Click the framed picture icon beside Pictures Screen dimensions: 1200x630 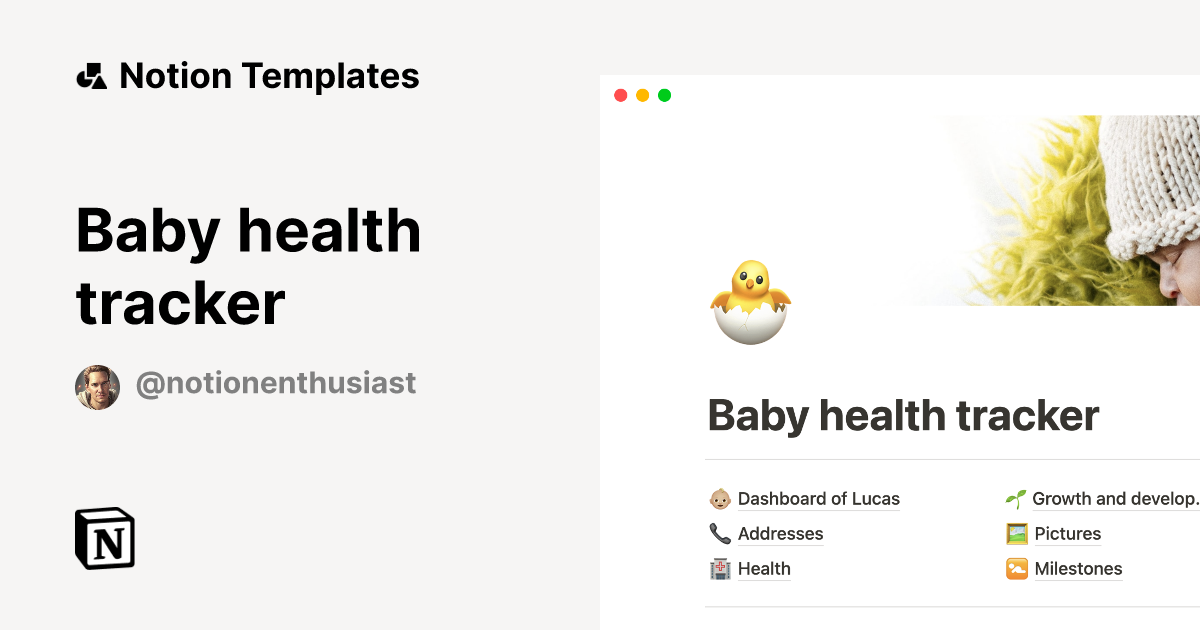[x=1016, y=534]
